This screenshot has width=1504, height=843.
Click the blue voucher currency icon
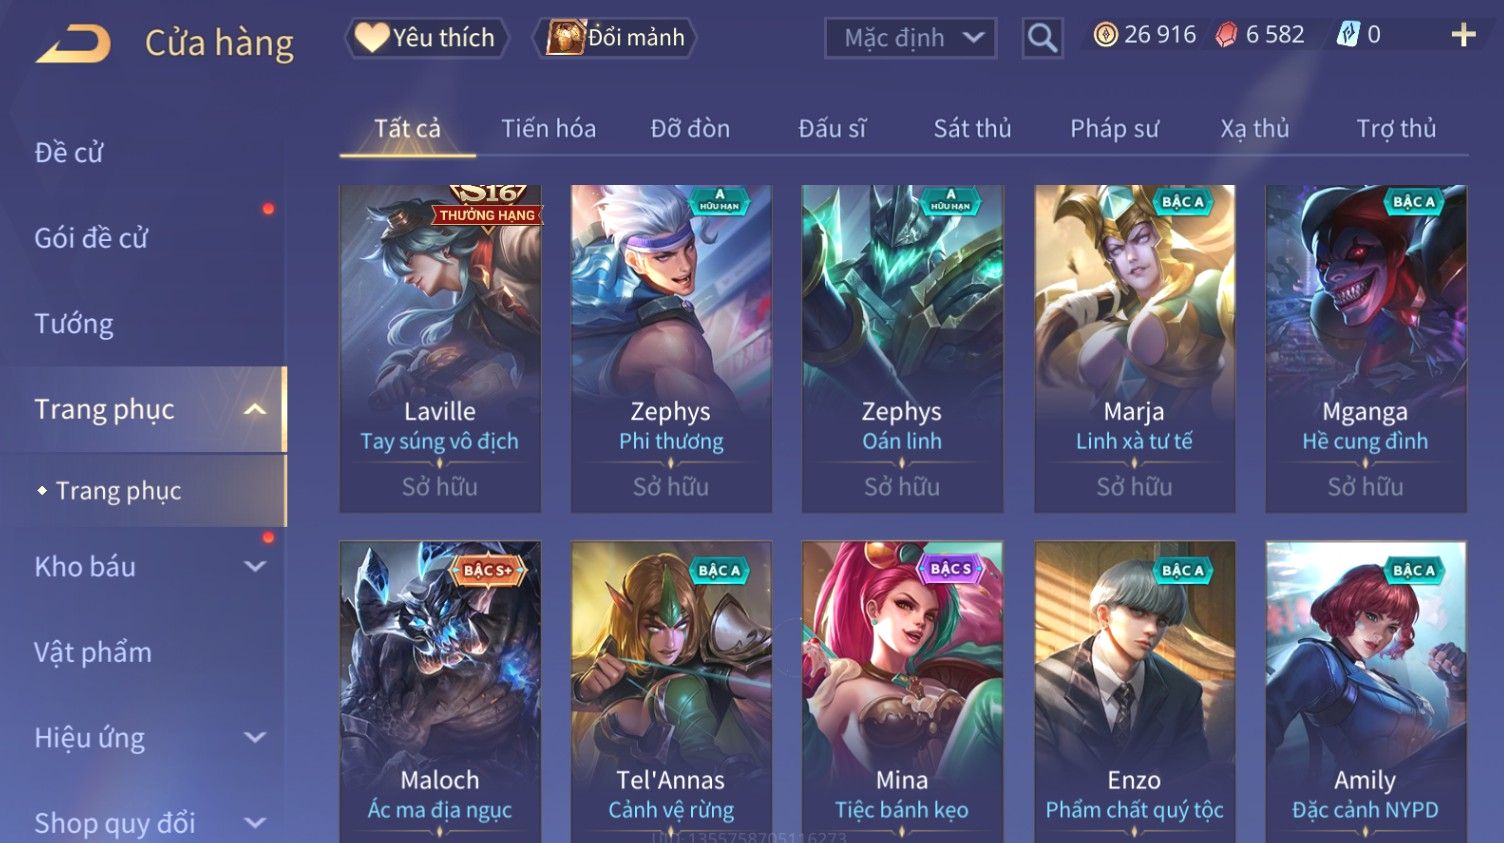(x=1348, y=35)
